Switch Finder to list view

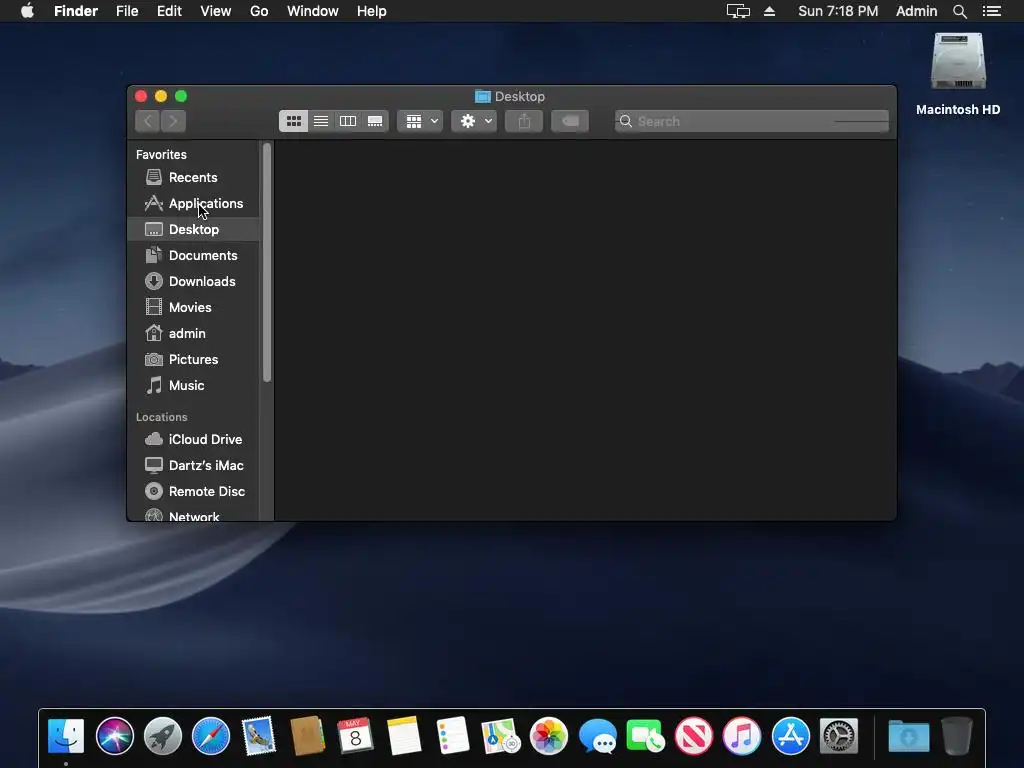tap(321, 121)
